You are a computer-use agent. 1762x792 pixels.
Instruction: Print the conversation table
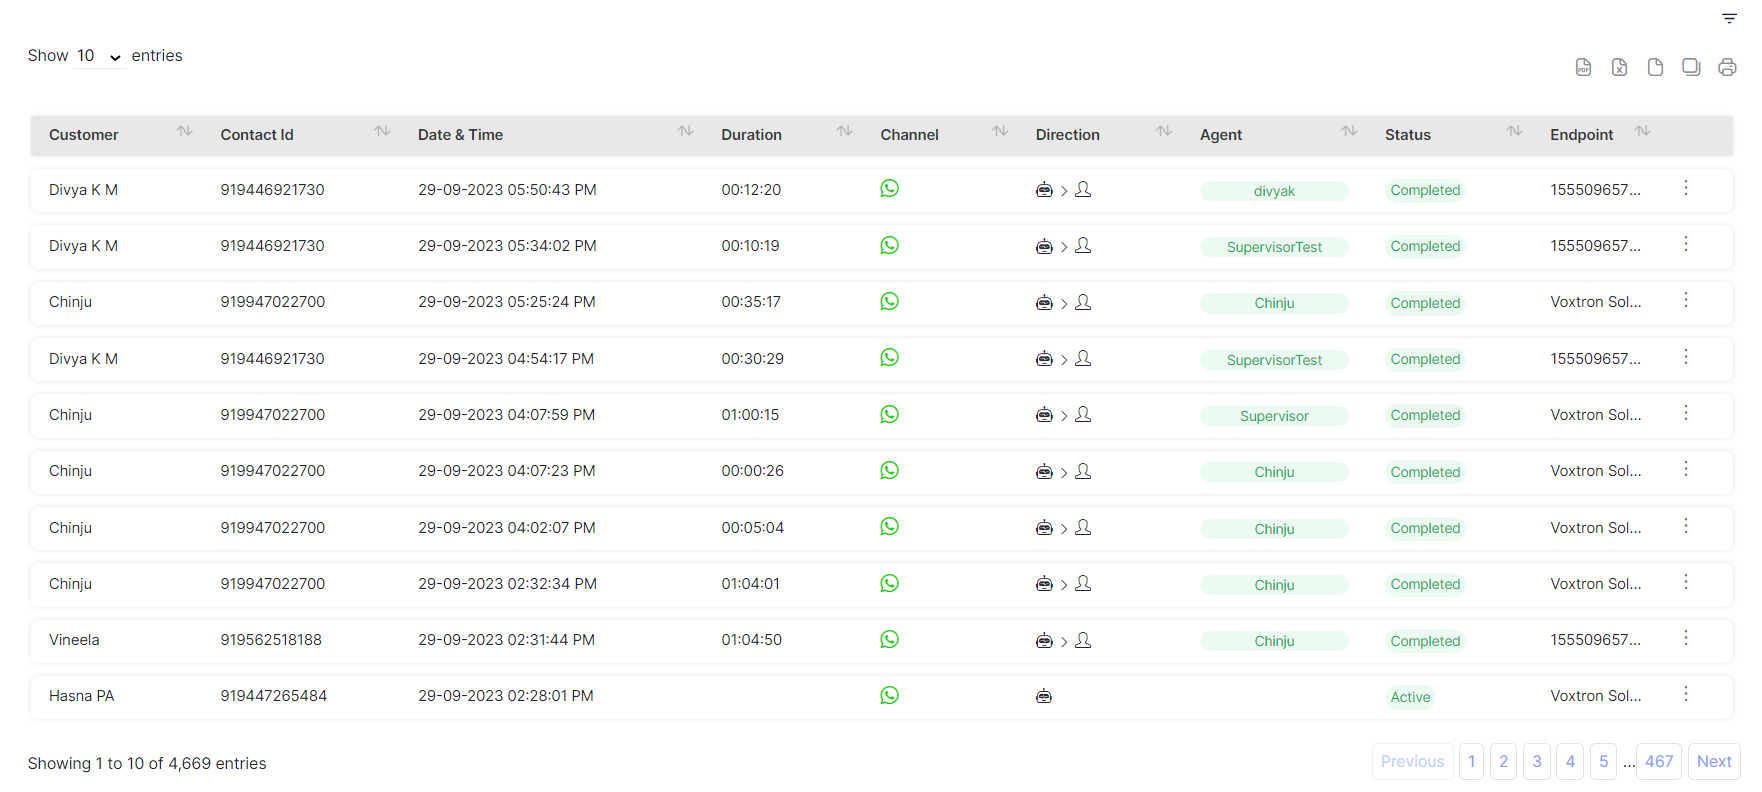pyautogui.click(x=1727, y=67)
